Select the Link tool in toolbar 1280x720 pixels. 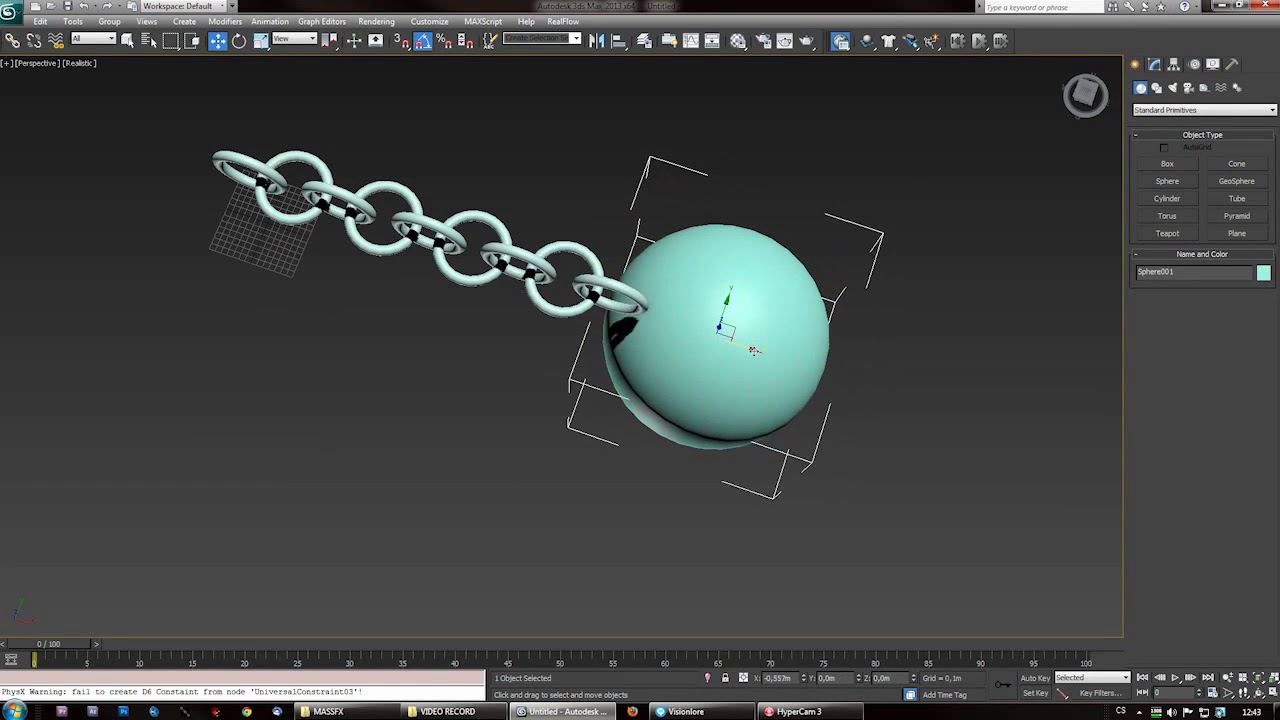(x=12, y=41)
